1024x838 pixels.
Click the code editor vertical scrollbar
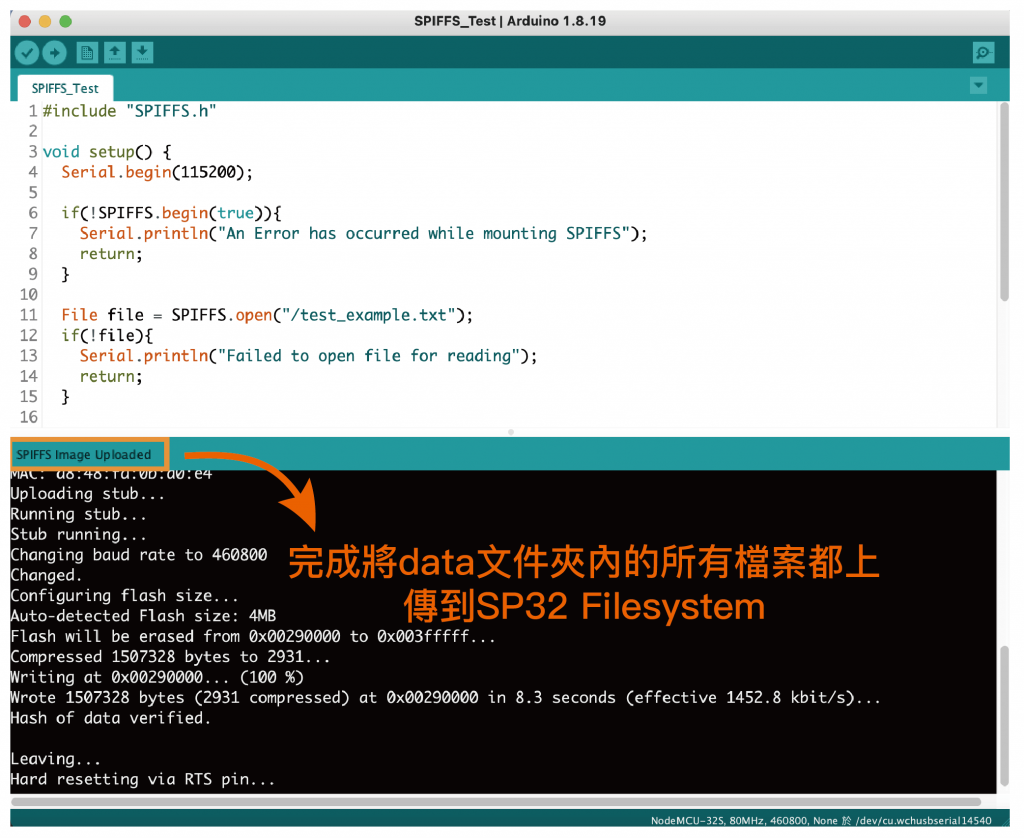tap(1004, 202)
